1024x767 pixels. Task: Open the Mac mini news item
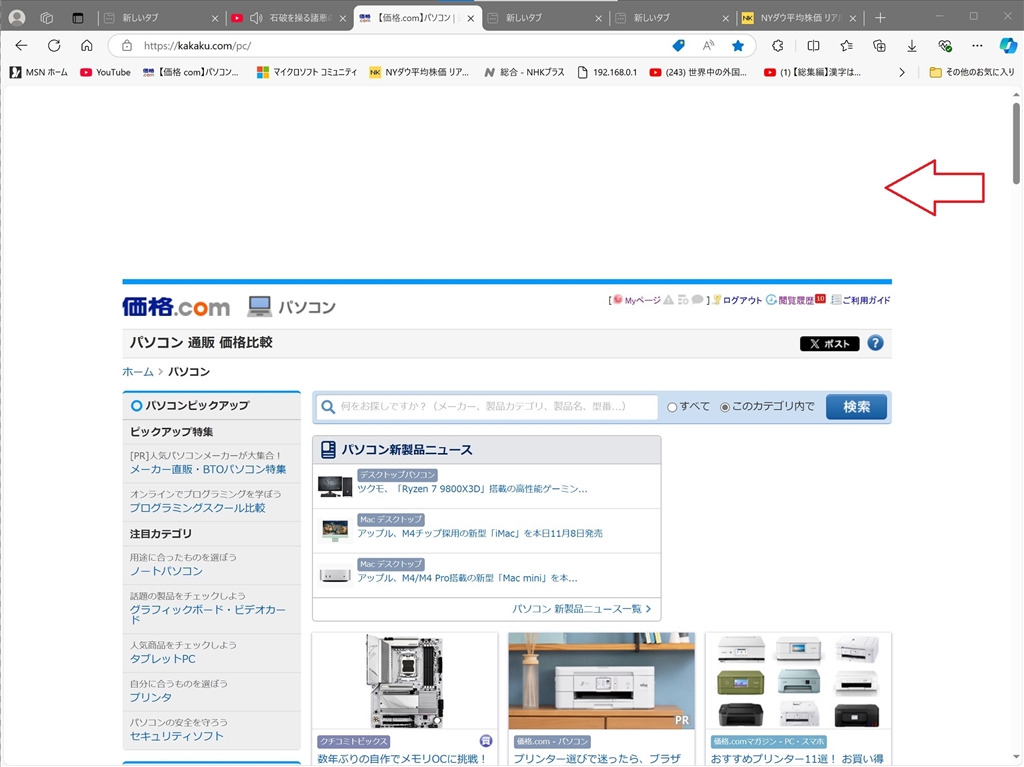coord(467,578)
